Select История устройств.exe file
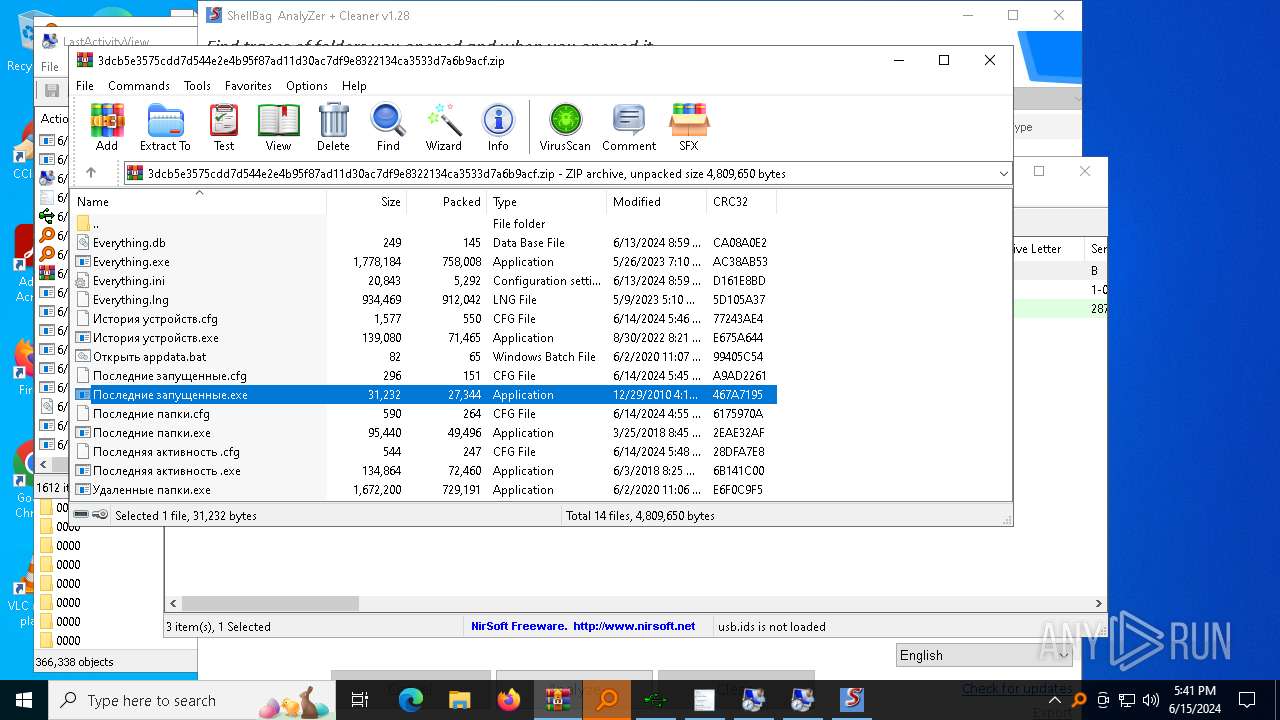The height and width of the screenshot is (720, 1280). coord(424,338)
